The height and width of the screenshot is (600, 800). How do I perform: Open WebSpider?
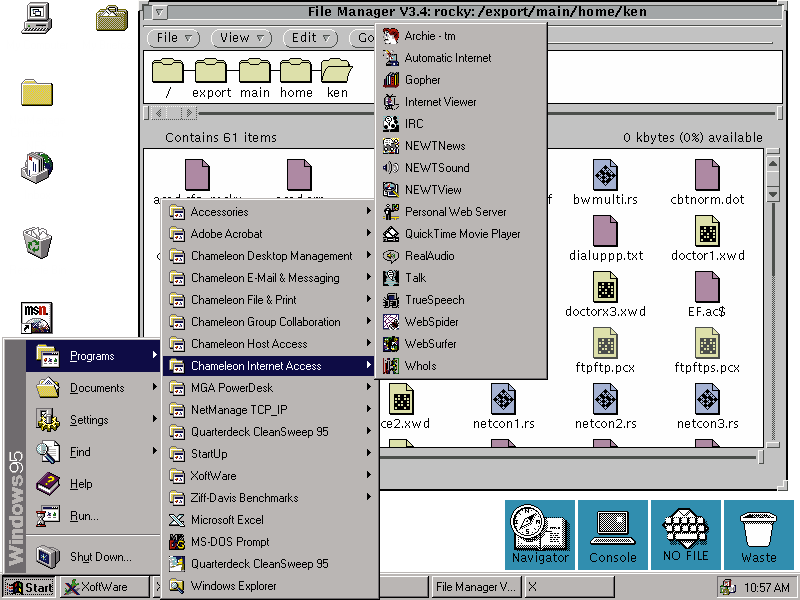coord(461,321)
